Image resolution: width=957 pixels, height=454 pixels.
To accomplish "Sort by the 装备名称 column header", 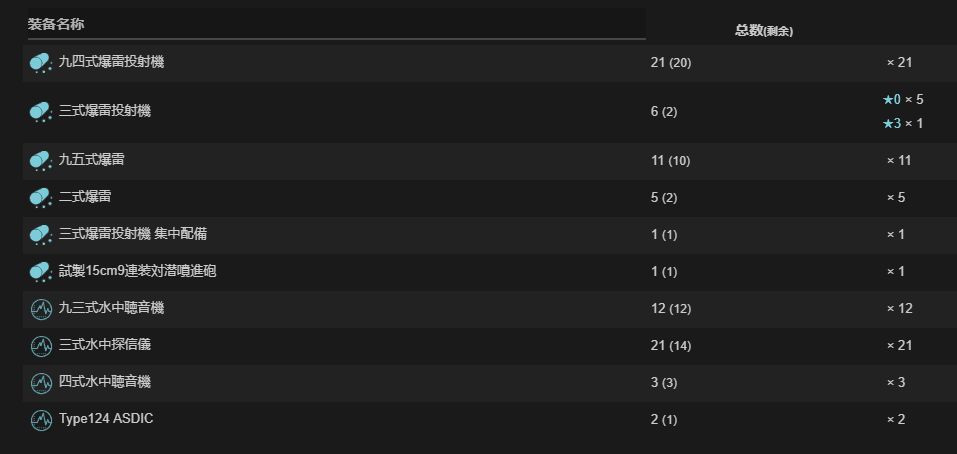I will (x=56, y=24).
